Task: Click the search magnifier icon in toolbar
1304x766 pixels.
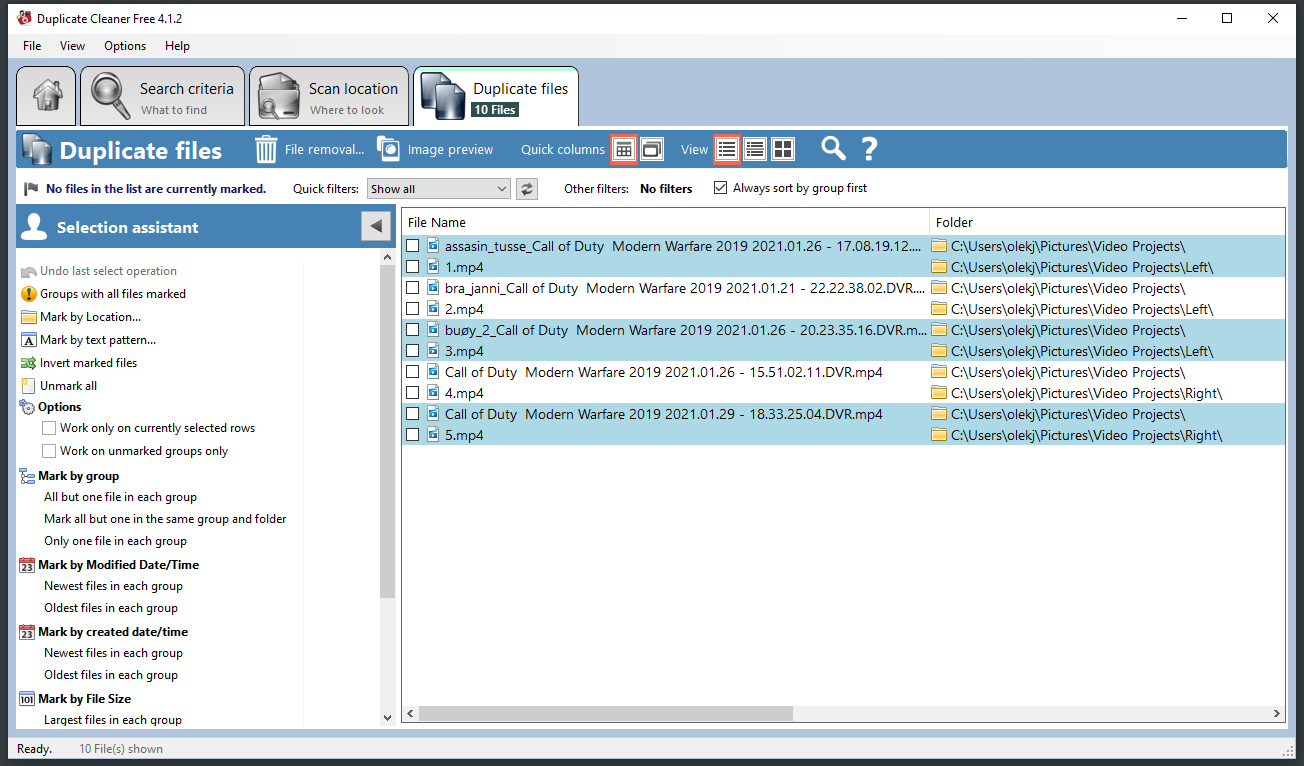Action: [x=833, y=149]
